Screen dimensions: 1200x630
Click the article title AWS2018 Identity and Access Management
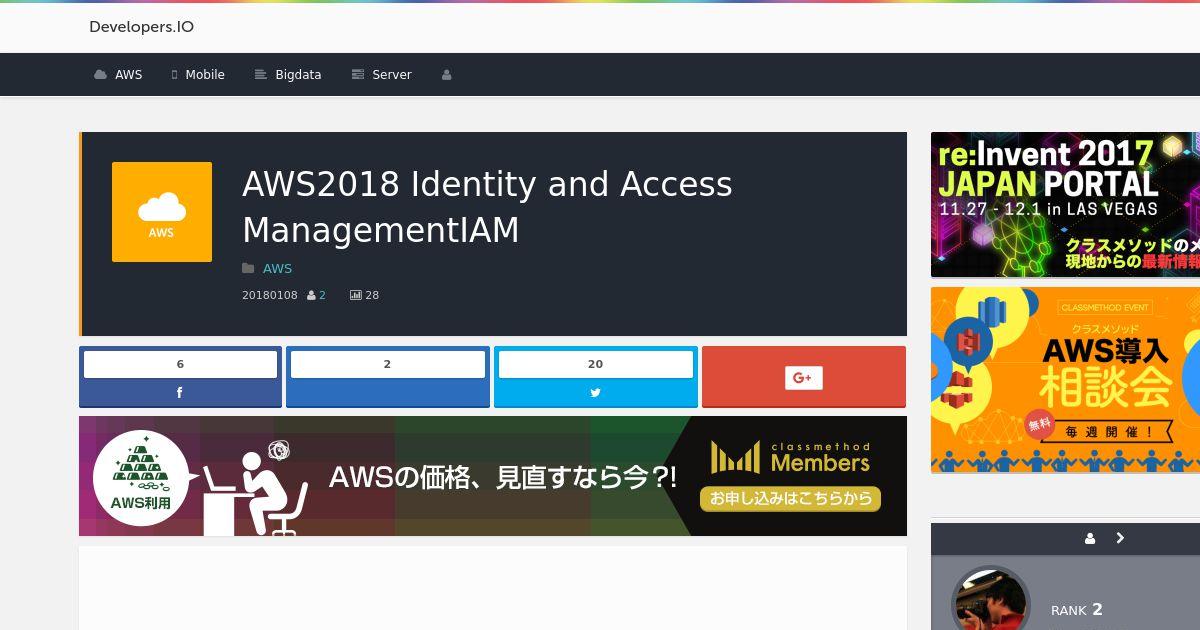pyautogui.click(x=487, y=207)
